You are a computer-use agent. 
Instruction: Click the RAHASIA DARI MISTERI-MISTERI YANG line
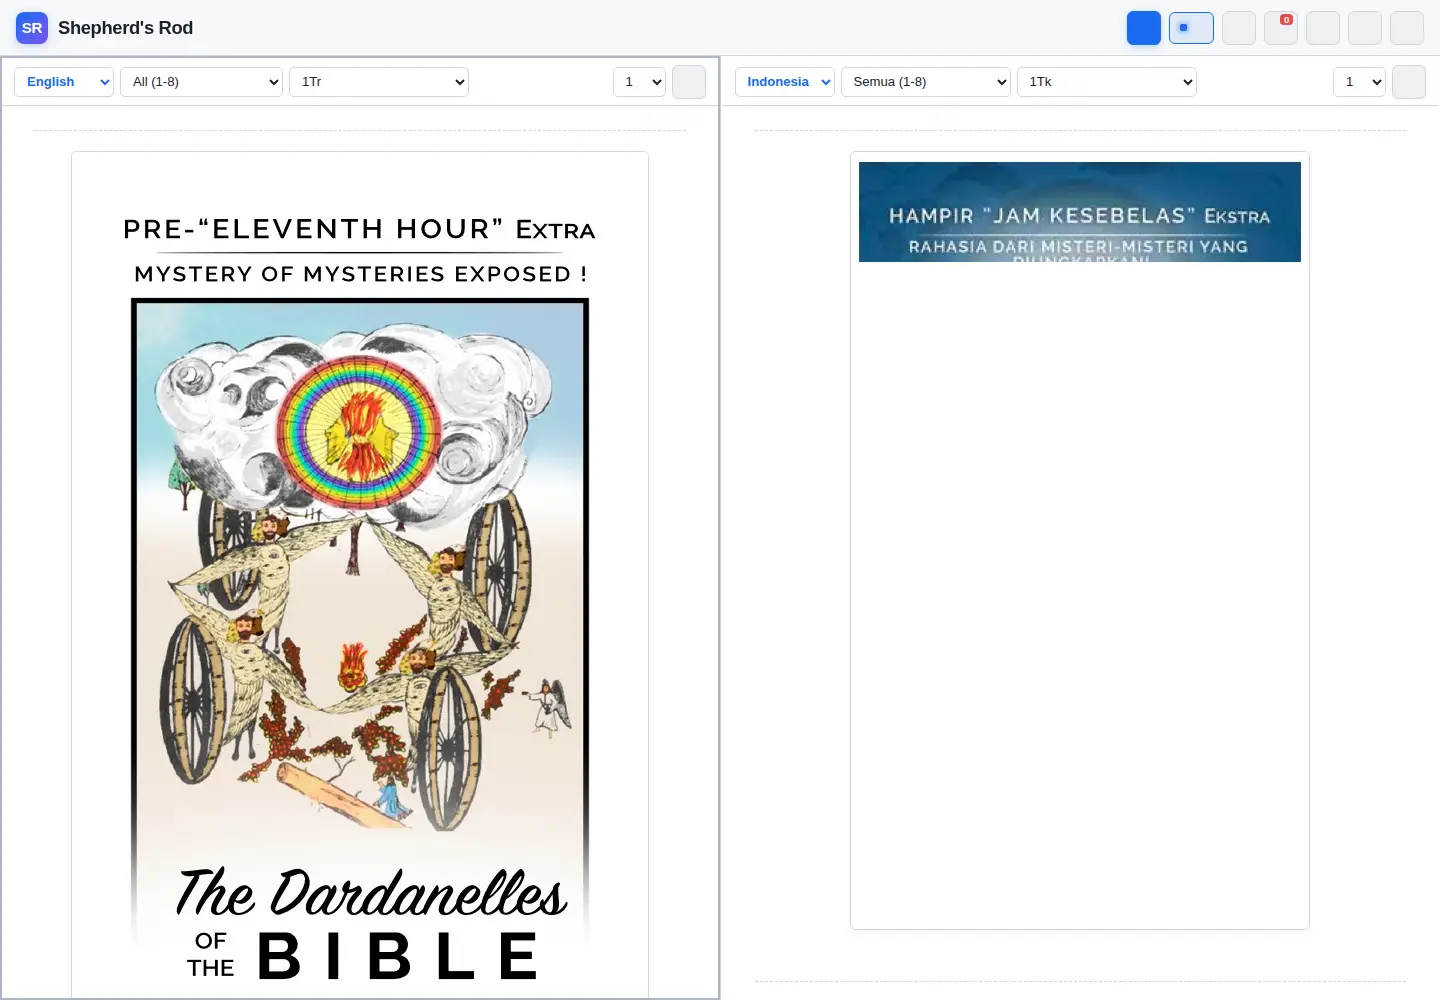(1078, 247)
